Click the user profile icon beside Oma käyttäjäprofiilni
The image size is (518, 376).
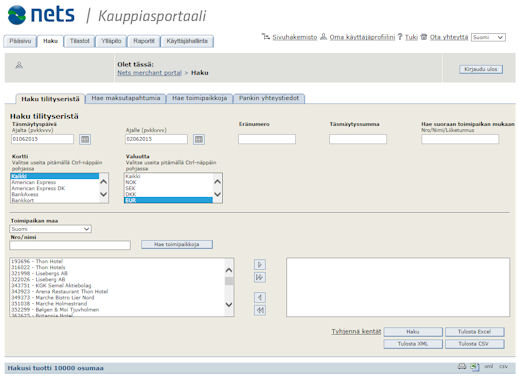[323, 37]
